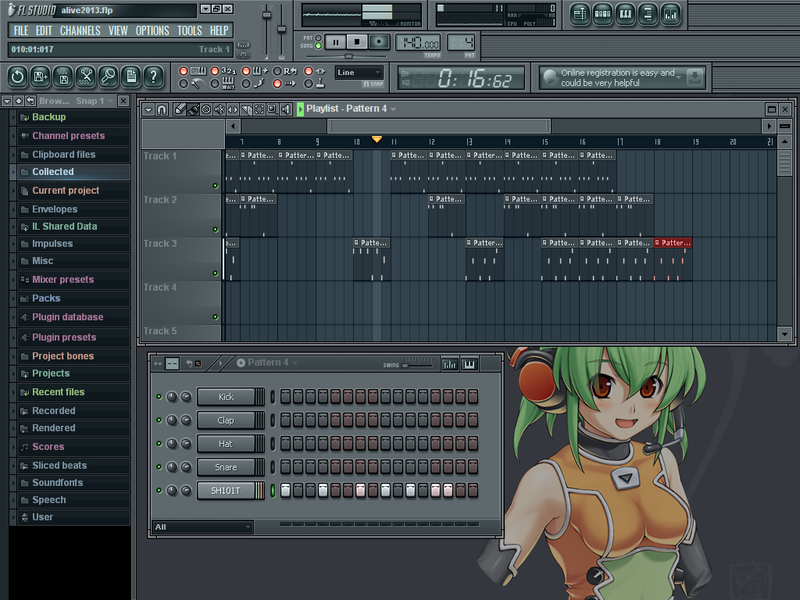
Task: Click the help question mark toolbar icon
Action: tap(153, 76)
